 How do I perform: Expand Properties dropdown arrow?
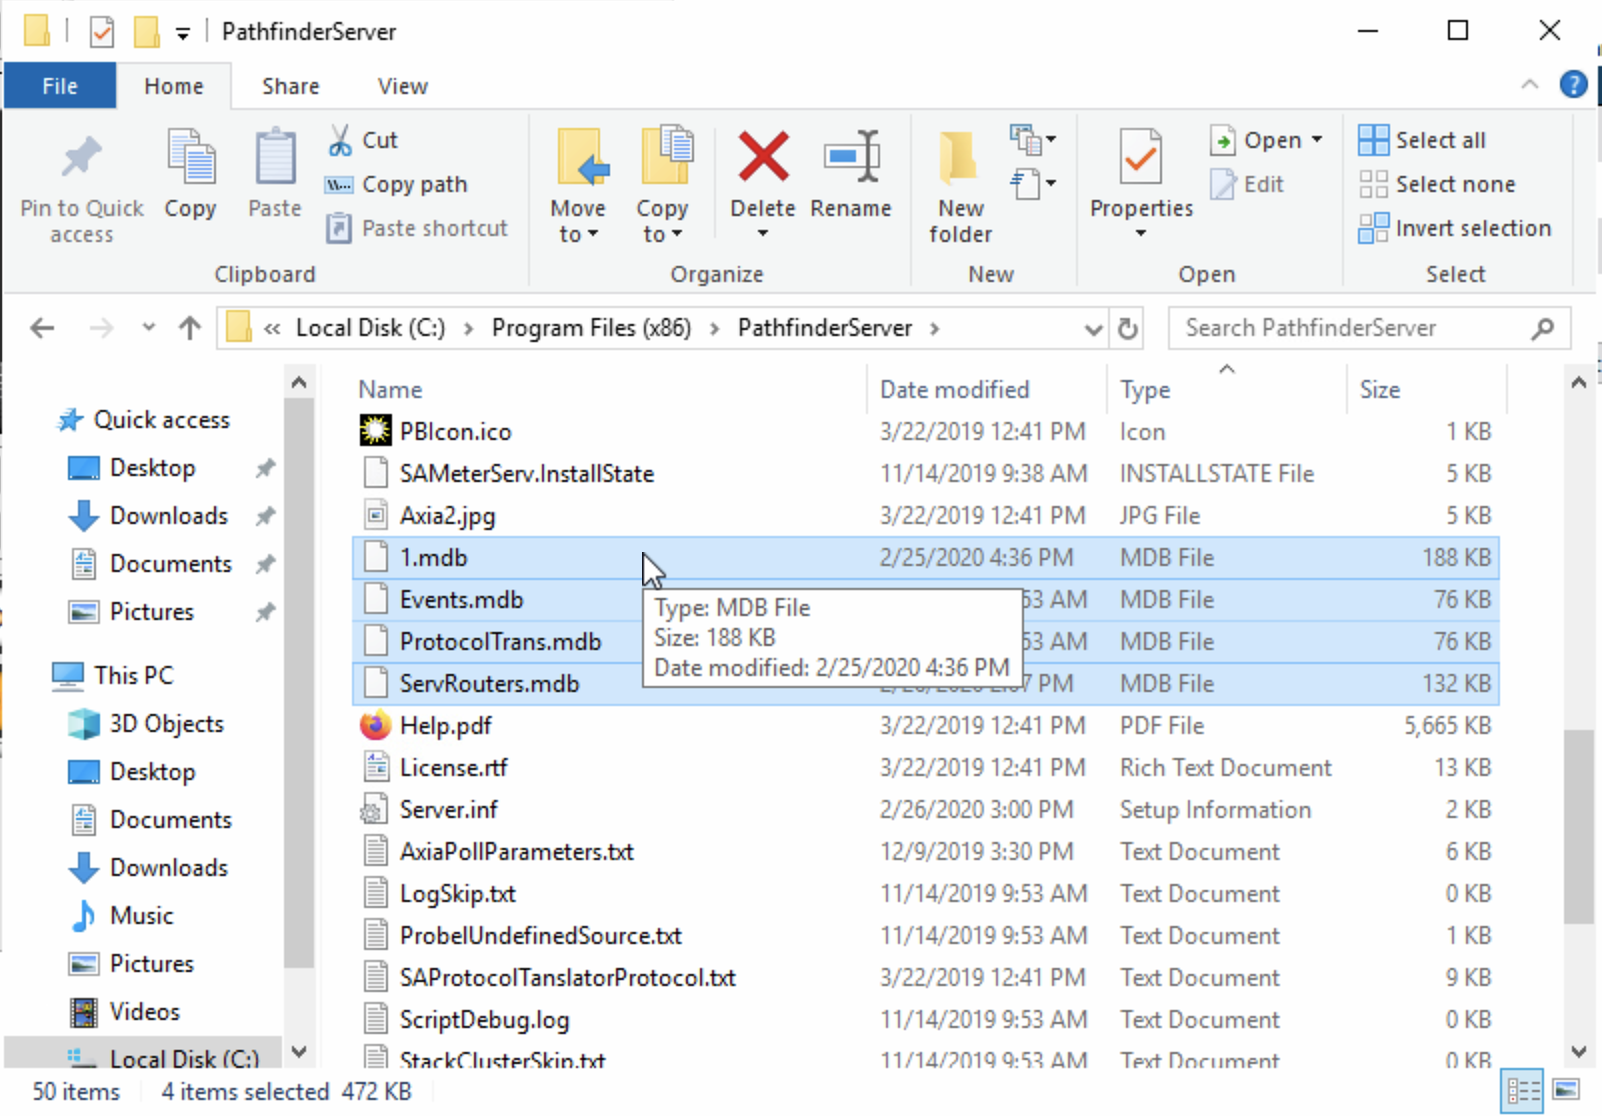(x=1141, y=234)
